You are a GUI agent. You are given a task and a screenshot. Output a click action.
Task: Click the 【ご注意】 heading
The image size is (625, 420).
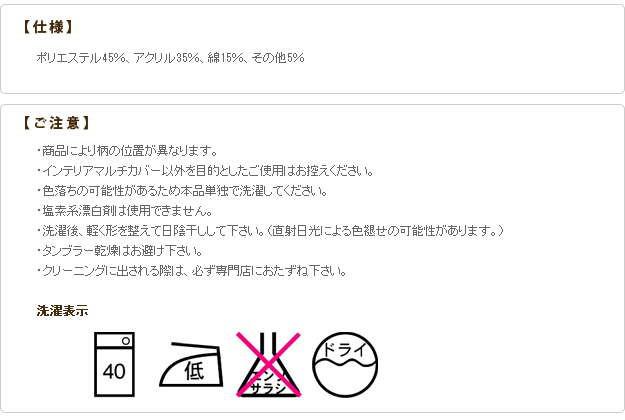click(x=55, y=123)
